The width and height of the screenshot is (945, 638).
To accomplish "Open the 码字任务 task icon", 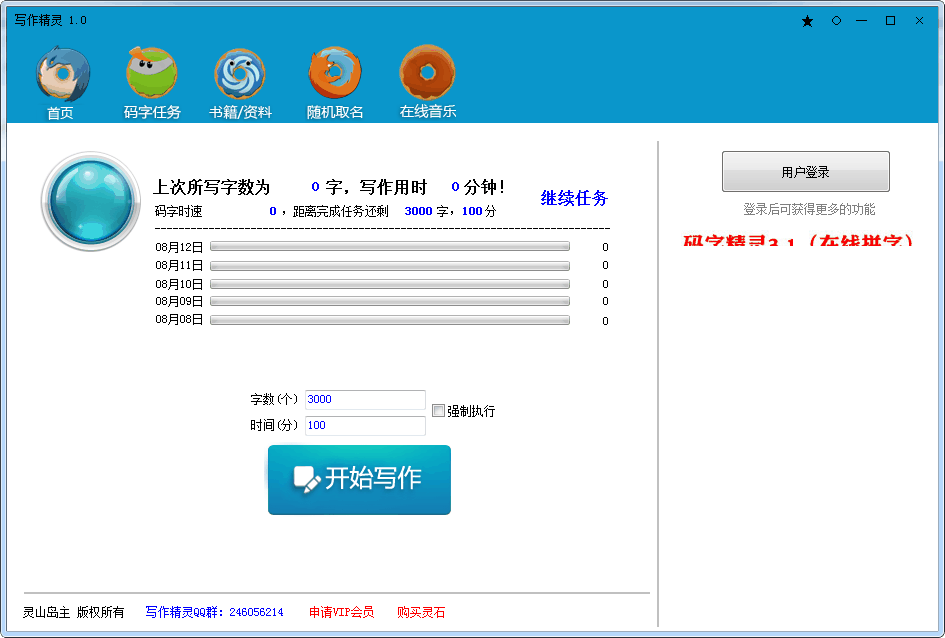I will (x=152, y=75).
